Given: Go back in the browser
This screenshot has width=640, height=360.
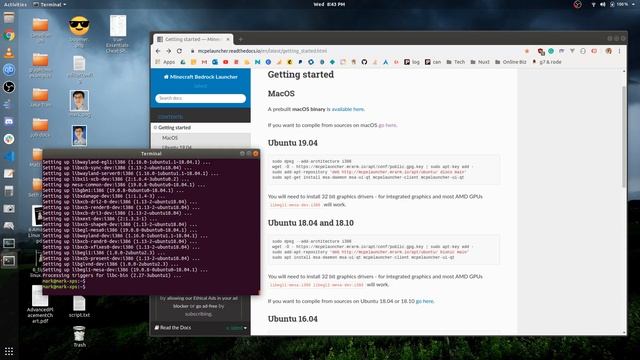Looking at the screenshot, I should [158, 51].
